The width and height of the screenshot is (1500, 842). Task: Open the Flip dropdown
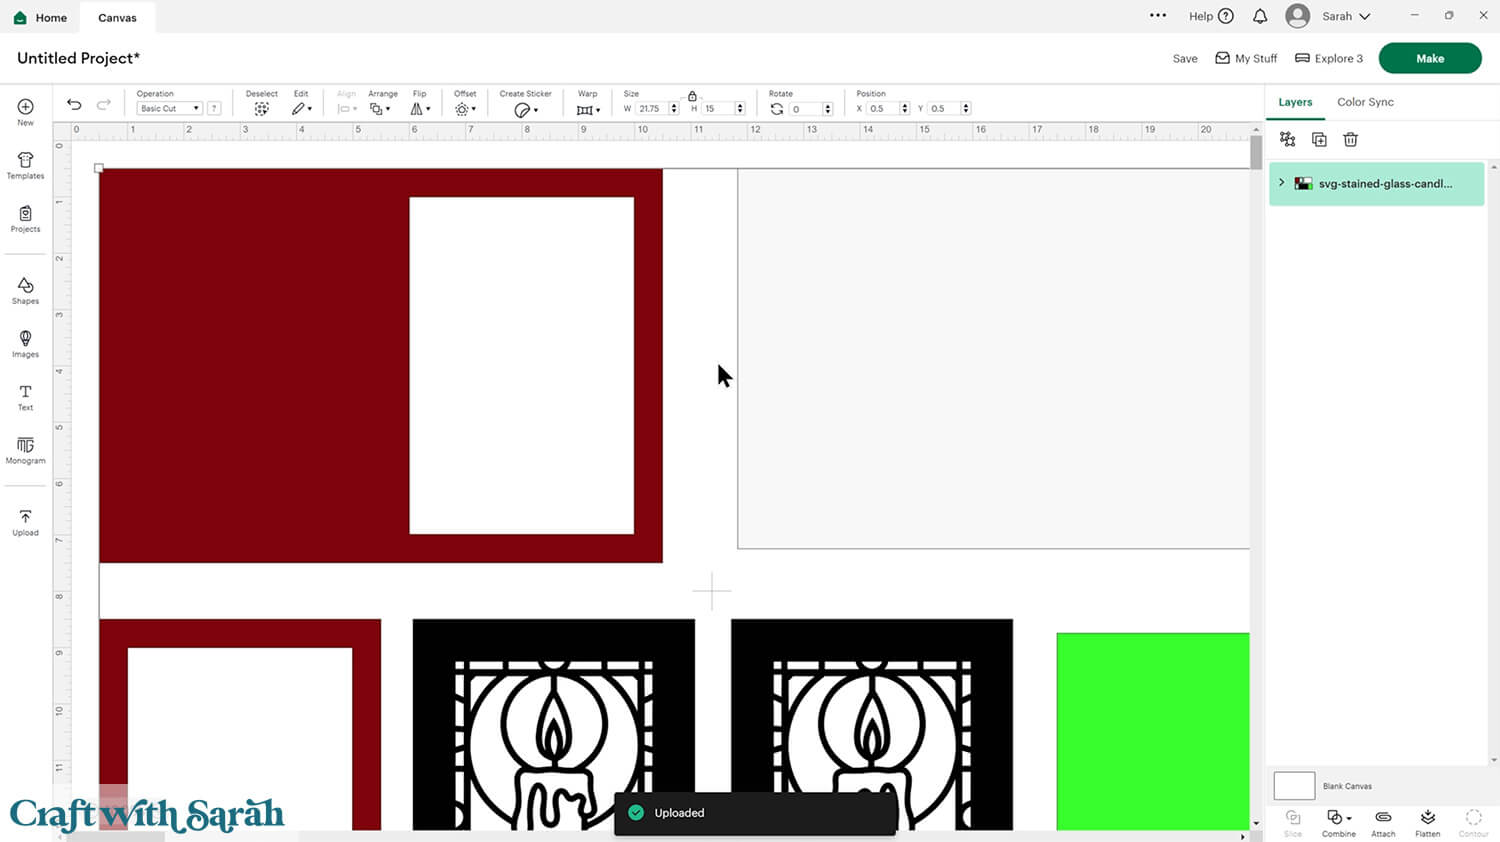(420, 109)
